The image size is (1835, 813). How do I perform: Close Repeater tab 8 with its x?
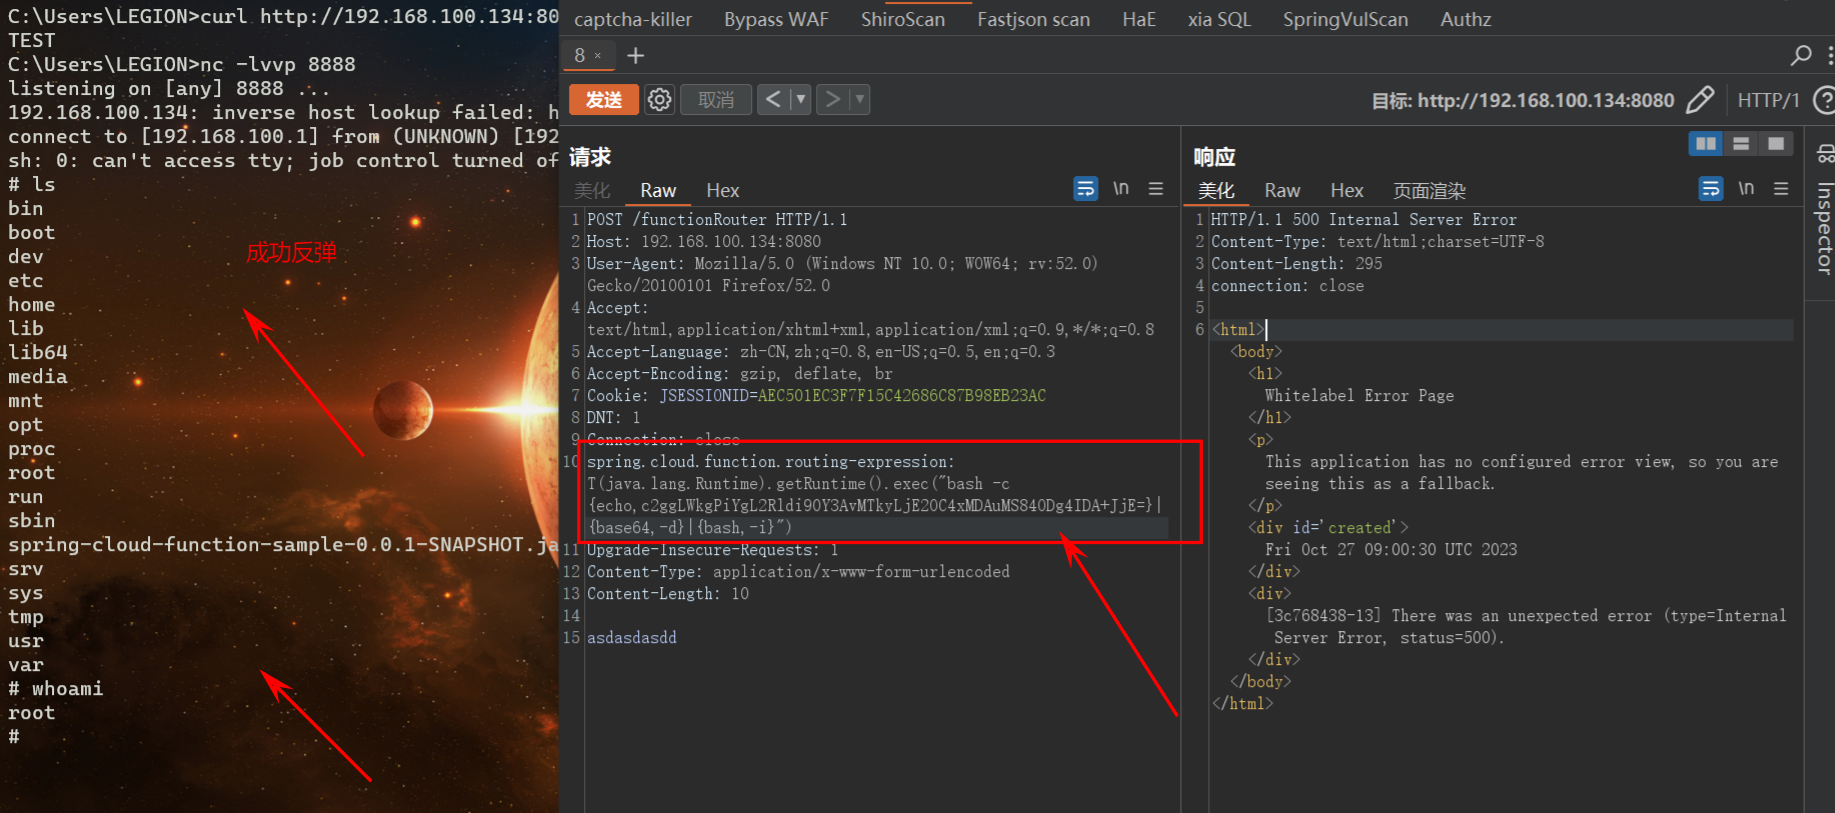(598, 56)
